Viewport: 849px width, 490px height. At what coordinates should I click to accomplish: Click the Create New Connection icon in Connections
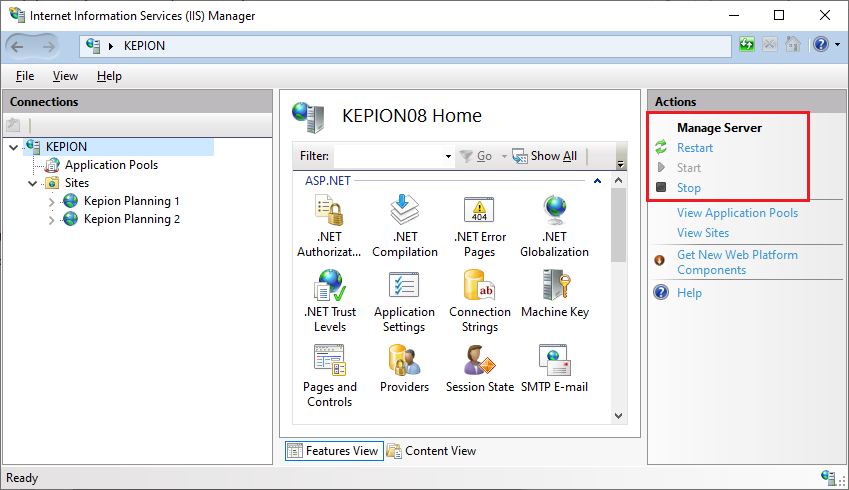point(14,125)
